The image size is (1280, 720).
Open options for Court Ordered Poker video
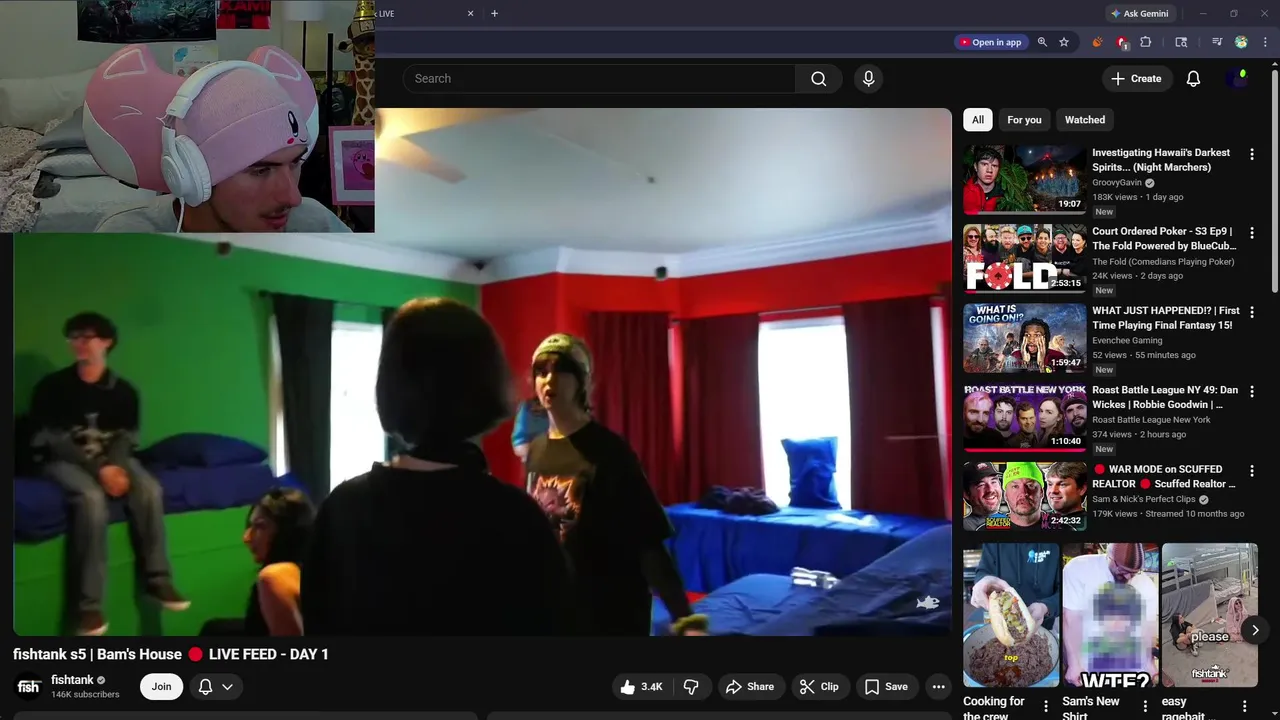point(1251,233)
